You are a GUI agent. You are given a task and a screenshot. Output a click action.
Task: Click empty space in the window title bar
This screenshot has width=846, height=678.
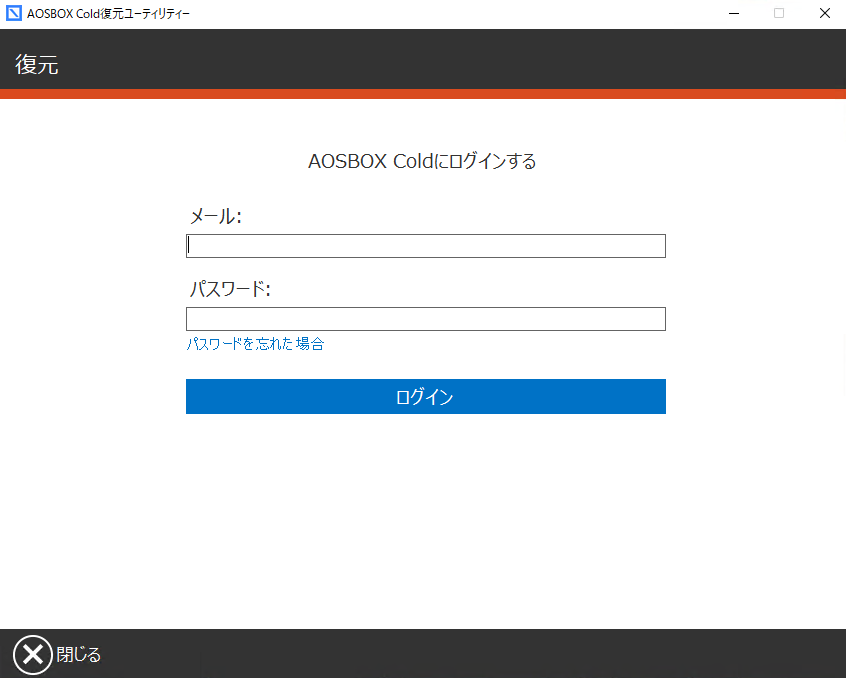click(x=450, y=14)
